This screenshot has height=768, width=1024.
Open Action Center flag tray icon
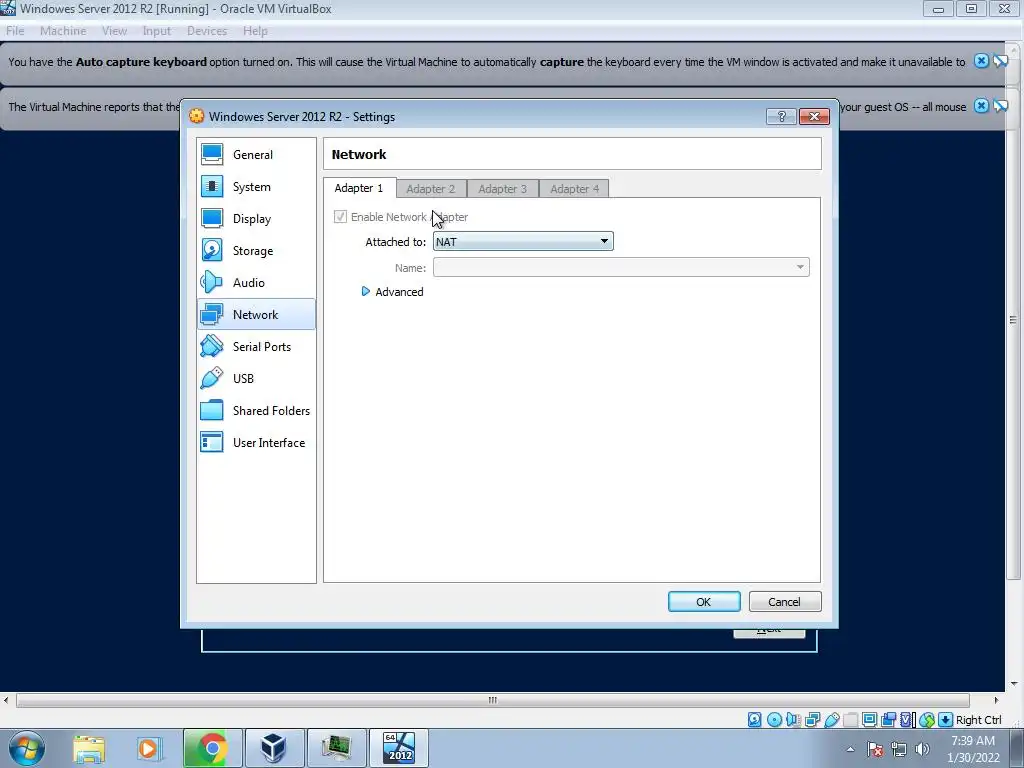875,750
